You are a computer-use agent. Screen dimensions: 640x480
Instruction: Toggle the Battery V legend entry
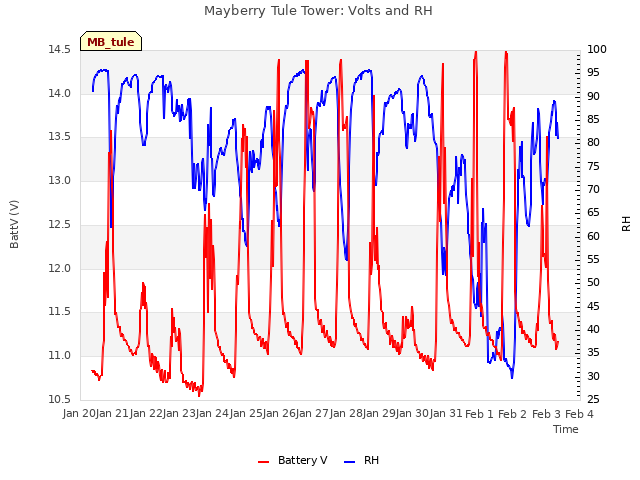[x=292, y=460]
